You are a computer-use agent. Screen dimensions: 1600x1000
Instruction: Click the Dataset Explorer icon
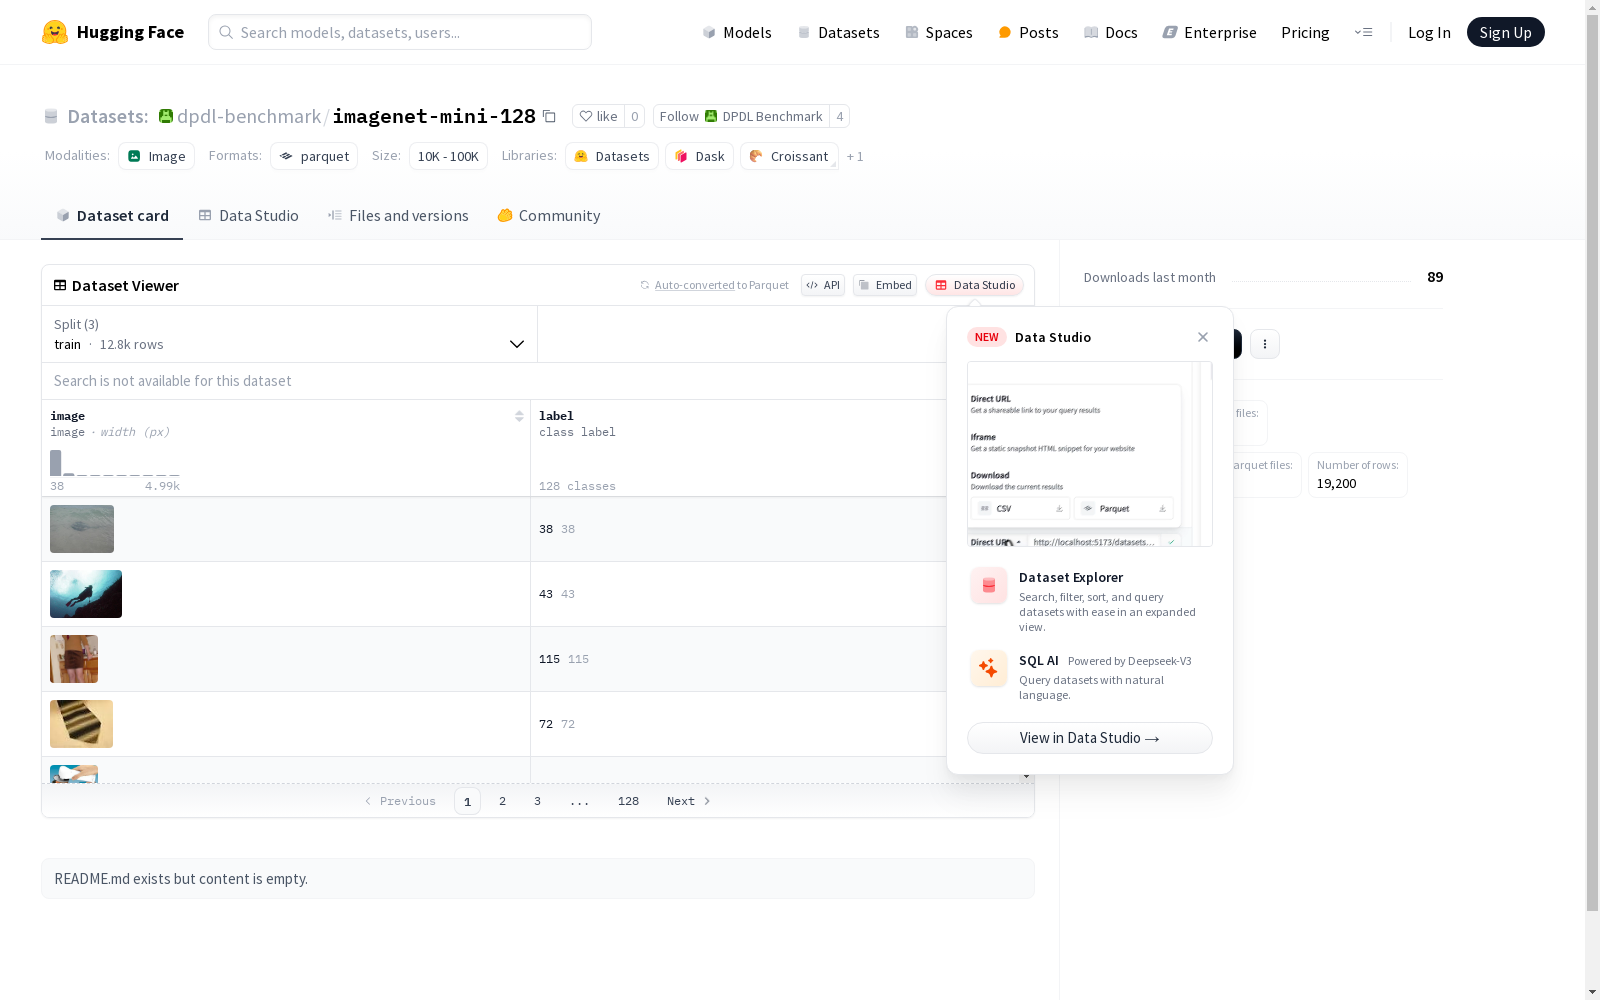989,586
